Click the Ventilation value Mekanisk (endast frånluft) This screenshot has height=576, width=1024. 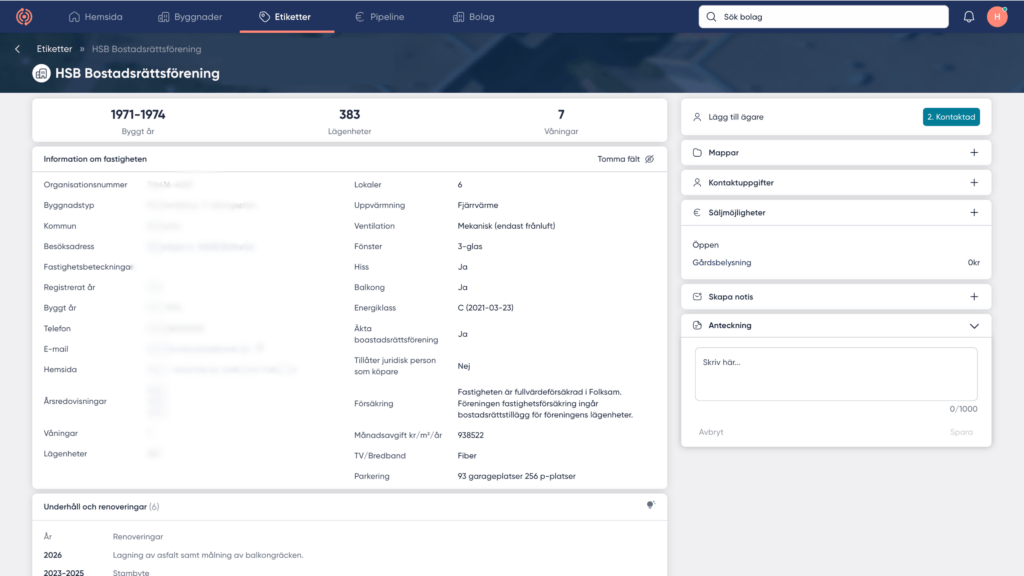(x=506, y=226)
